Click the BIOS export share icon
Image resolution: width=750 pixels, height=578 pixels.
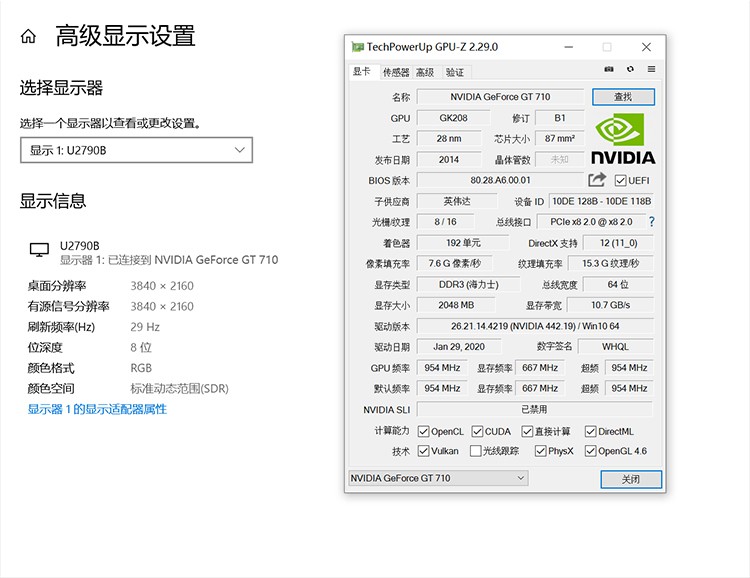[597, 180]
